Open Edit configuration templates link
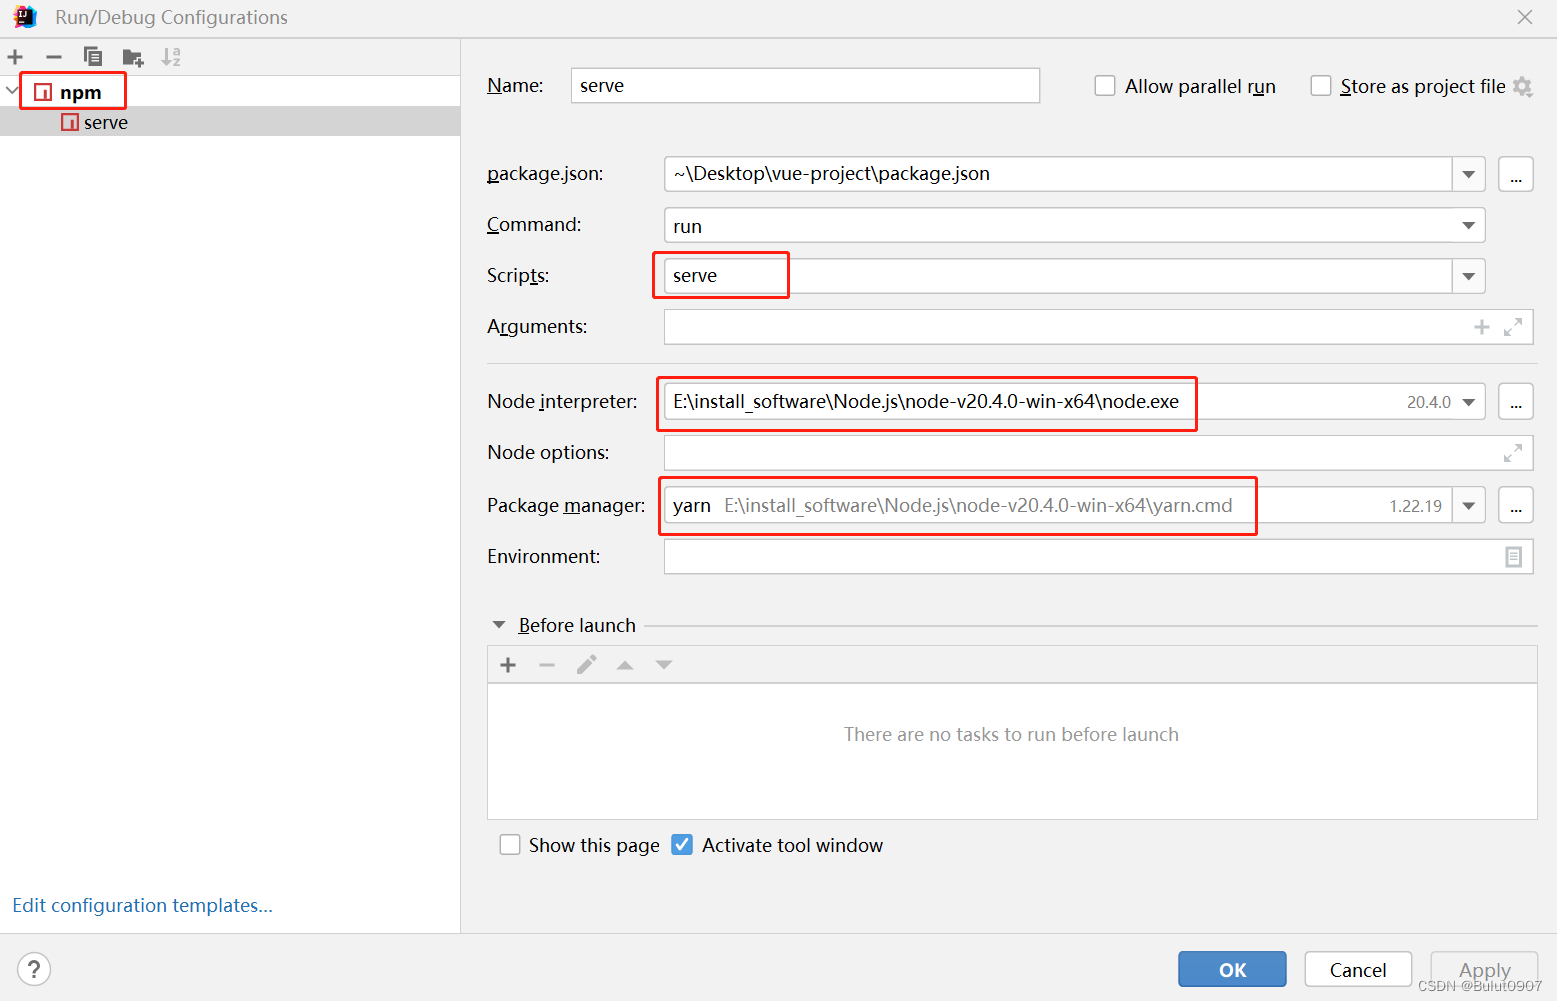This screenshot has height=1001, width=1557. pos(142,905)
